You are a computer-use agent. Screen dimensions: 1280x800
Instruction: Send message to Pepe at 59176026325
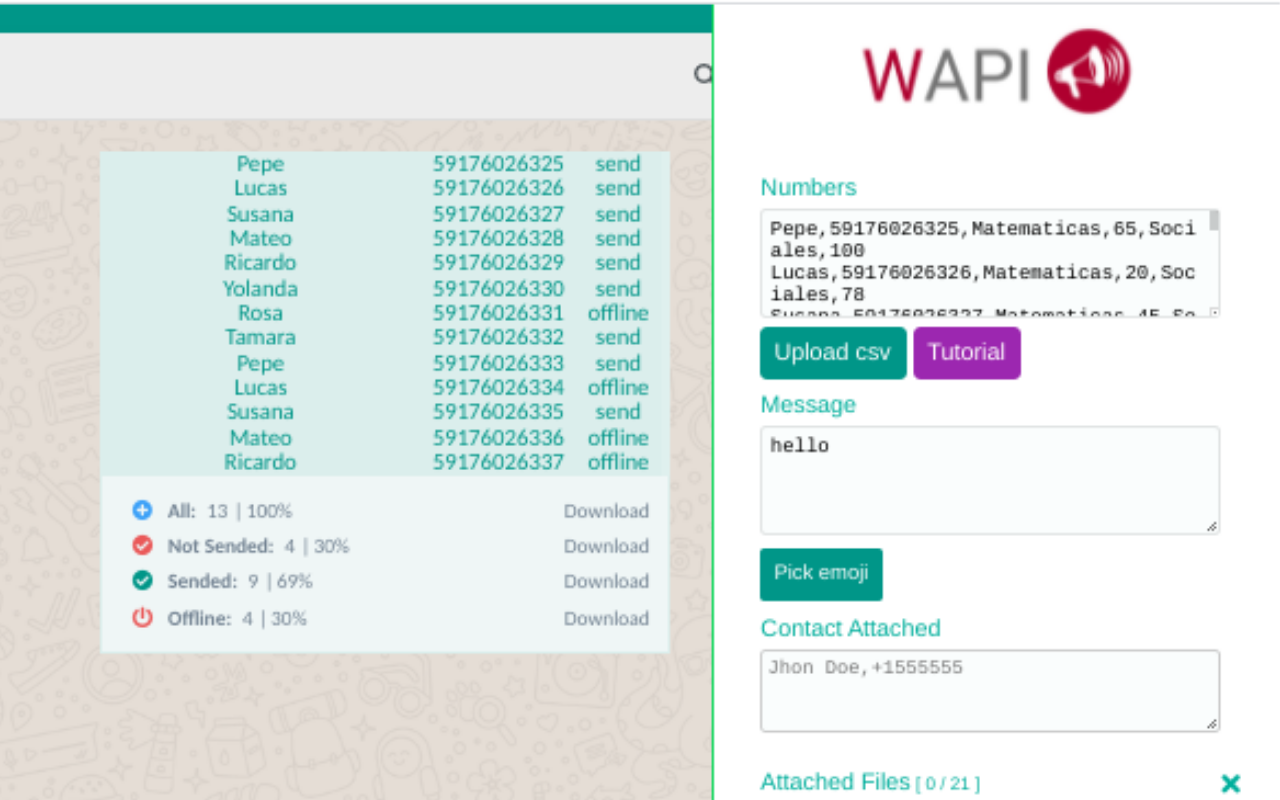pyautogui.click(x=617, y=163)
